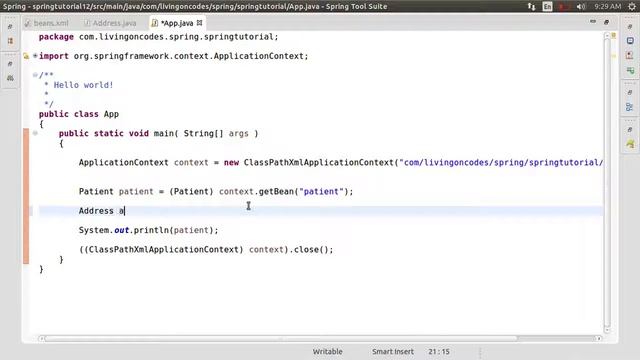The image size is (640, 360).
Task: Open the En keyboard layout indicator
Action: (547, 6)
